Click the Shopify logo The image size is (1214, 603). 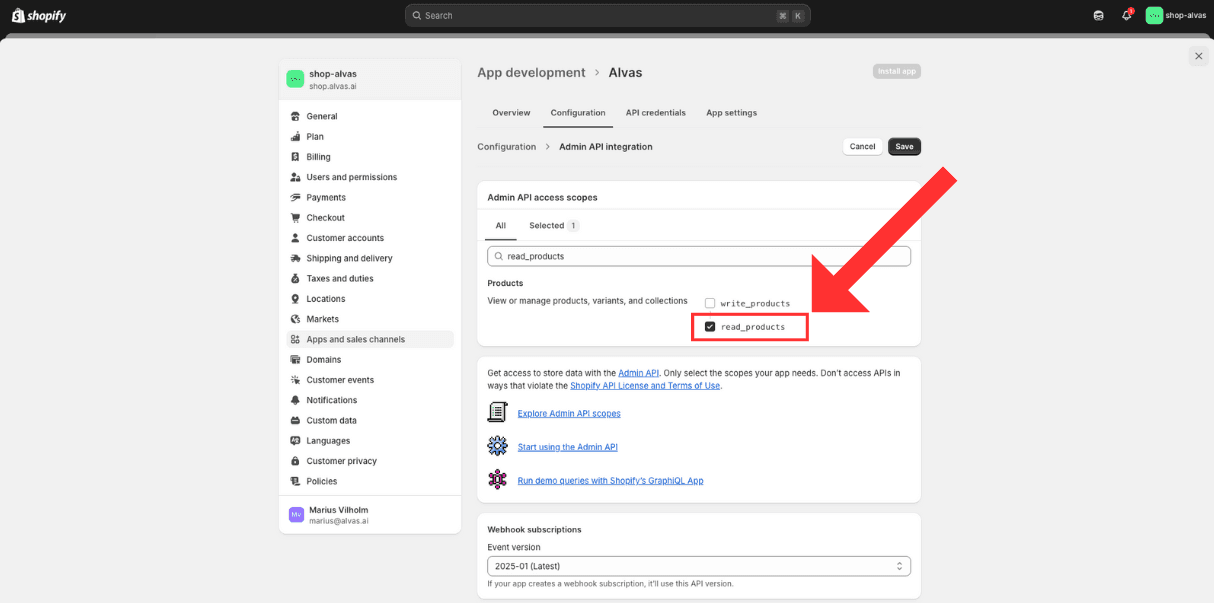tap(39, 15)
